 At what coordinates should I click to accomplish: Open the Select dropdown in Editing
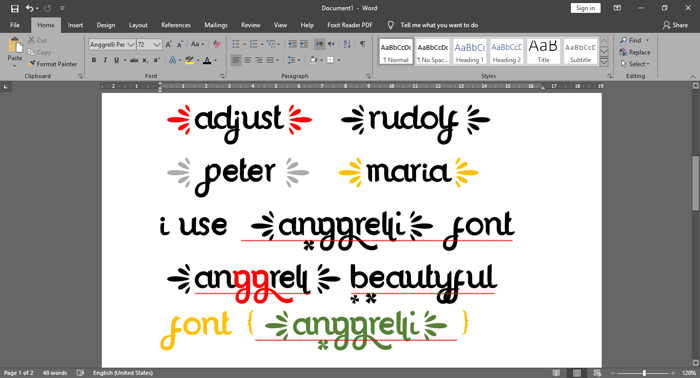(x=635, y=64)
